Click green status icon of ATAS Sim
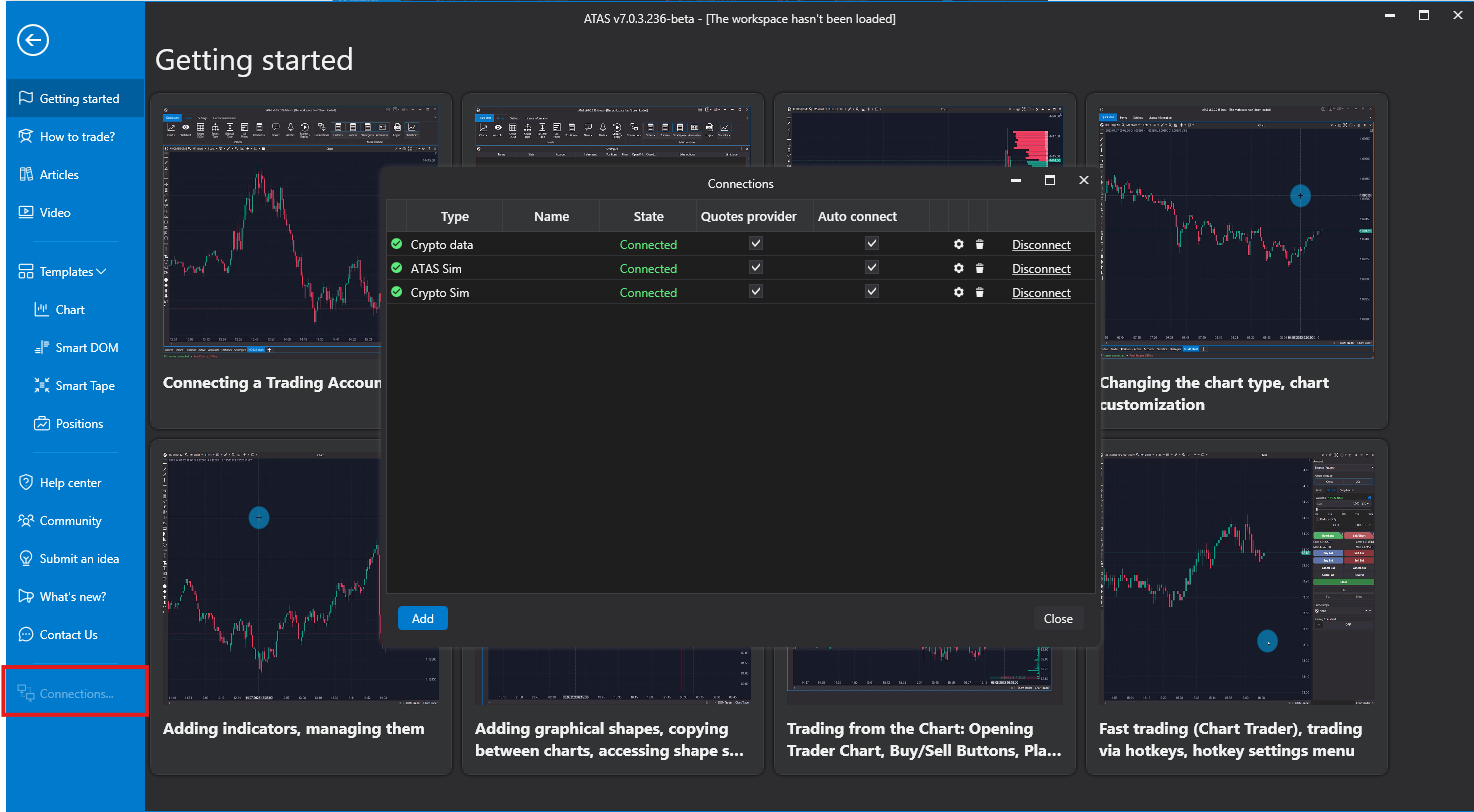 click(397, 268)
